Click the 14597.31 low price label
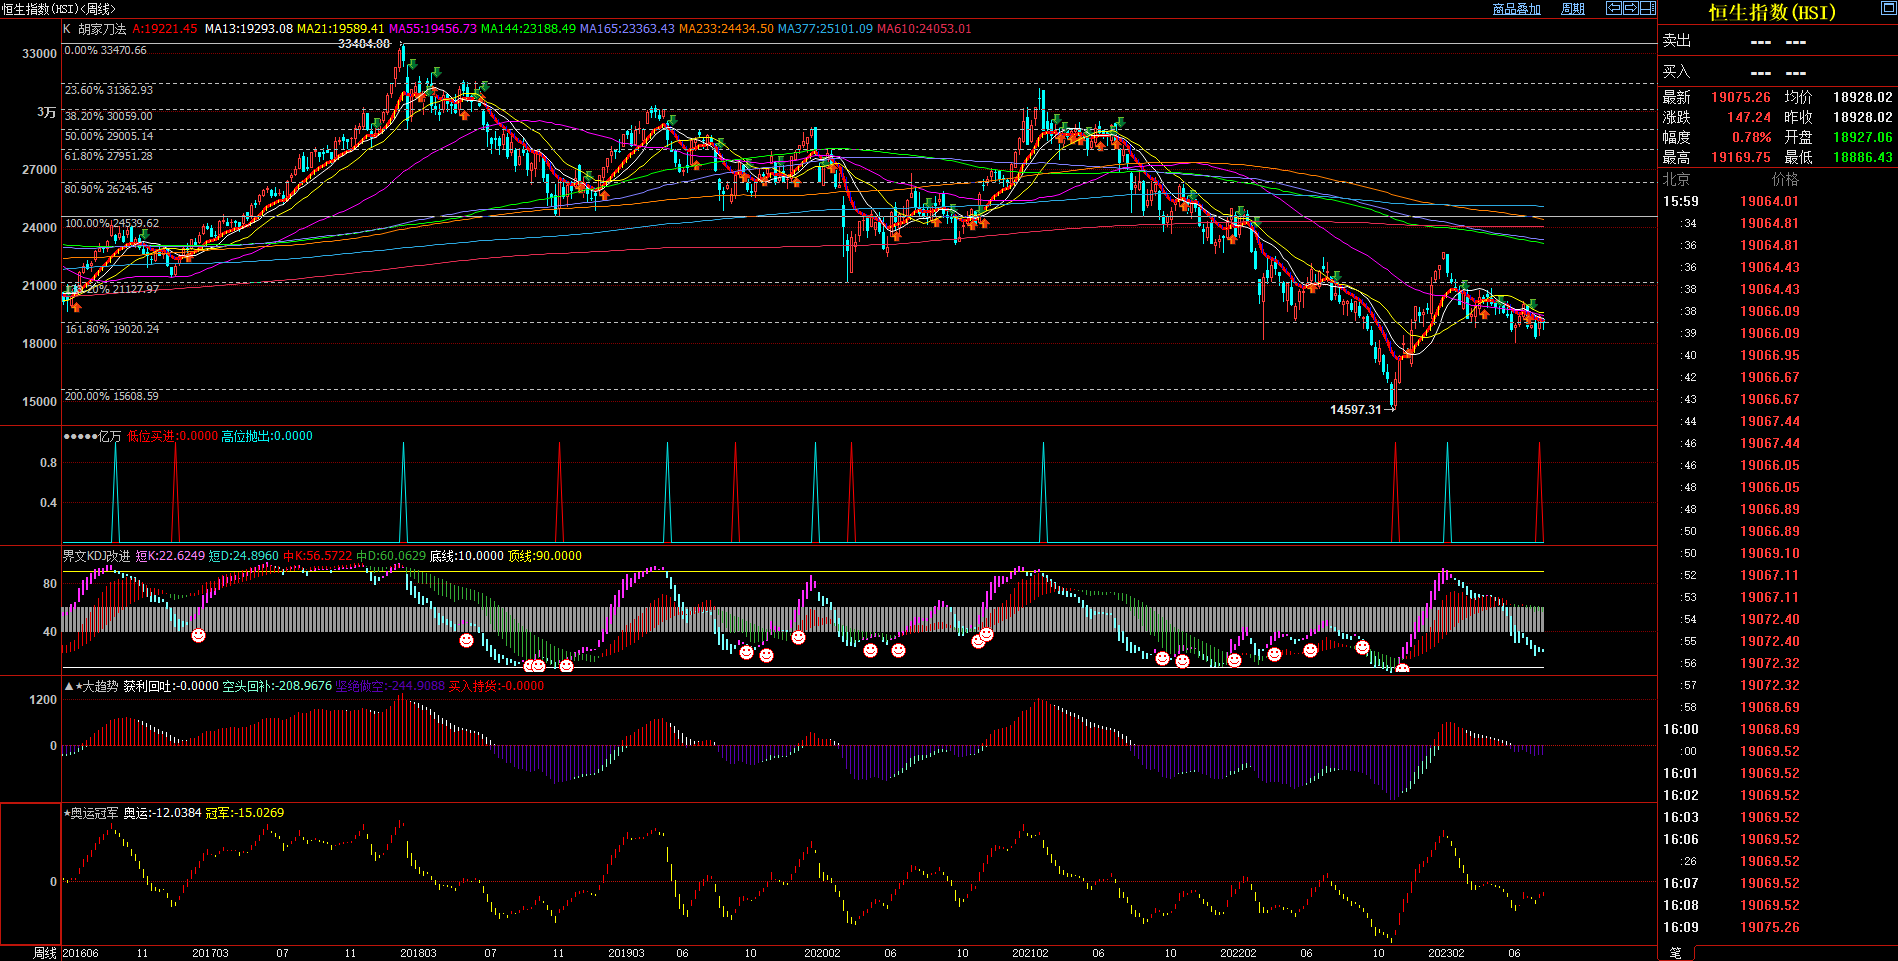The image size is (1898, 961). pyautogui.click(x=1355, y=409)
